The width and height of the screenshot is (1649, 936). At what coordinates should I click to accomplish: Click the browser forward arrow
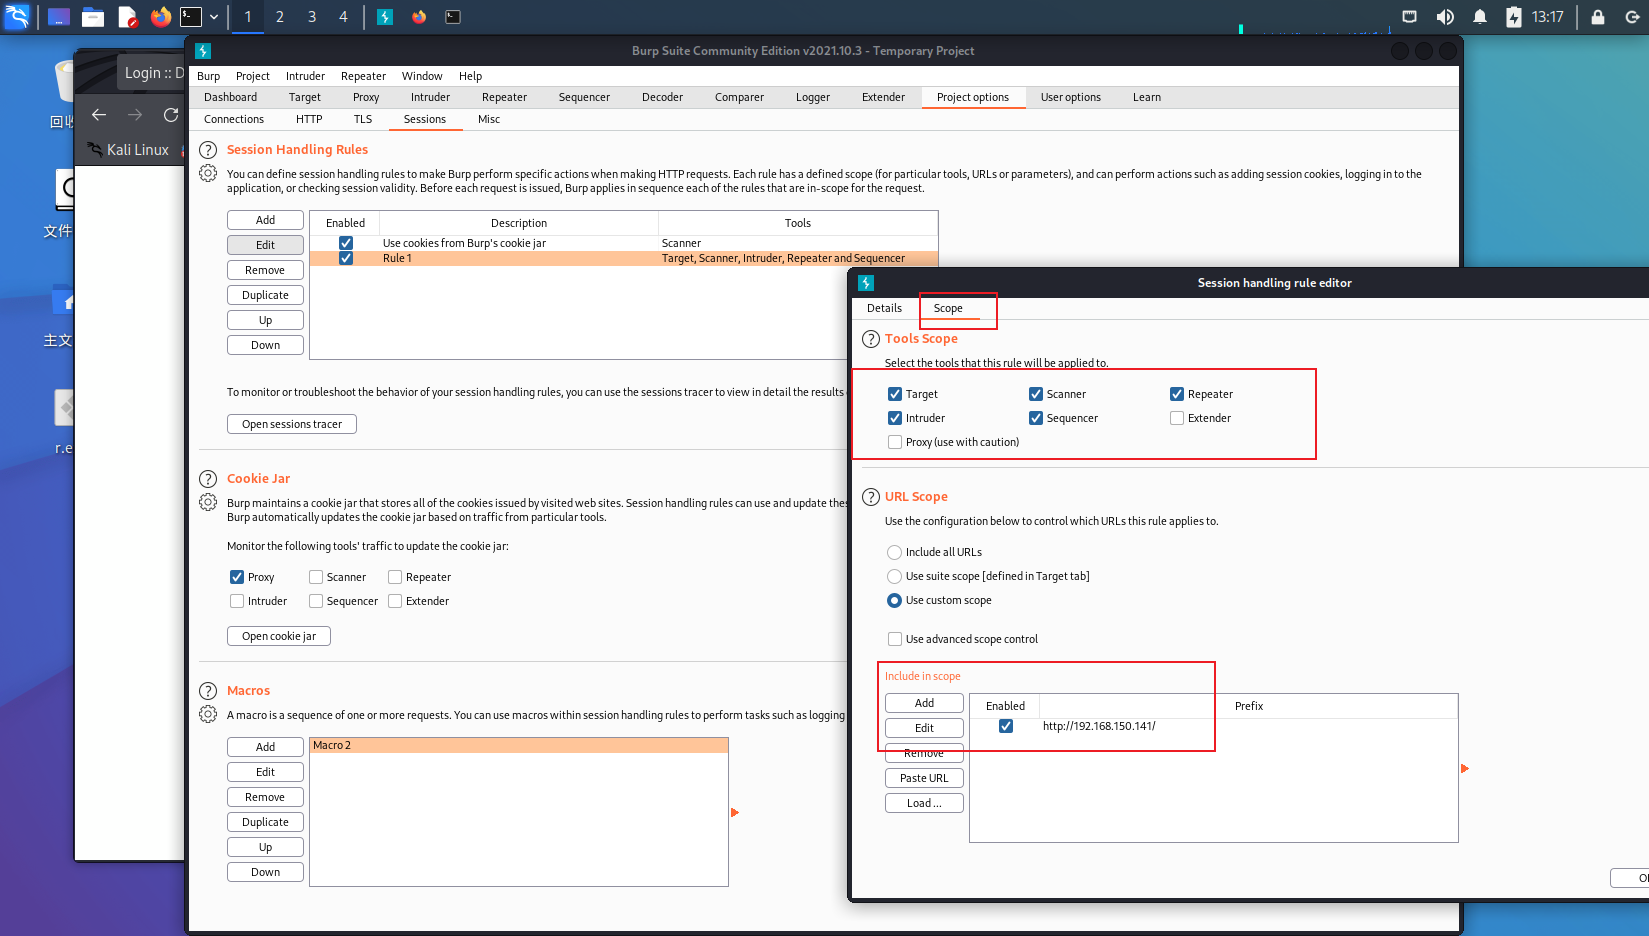pos(135,115)
